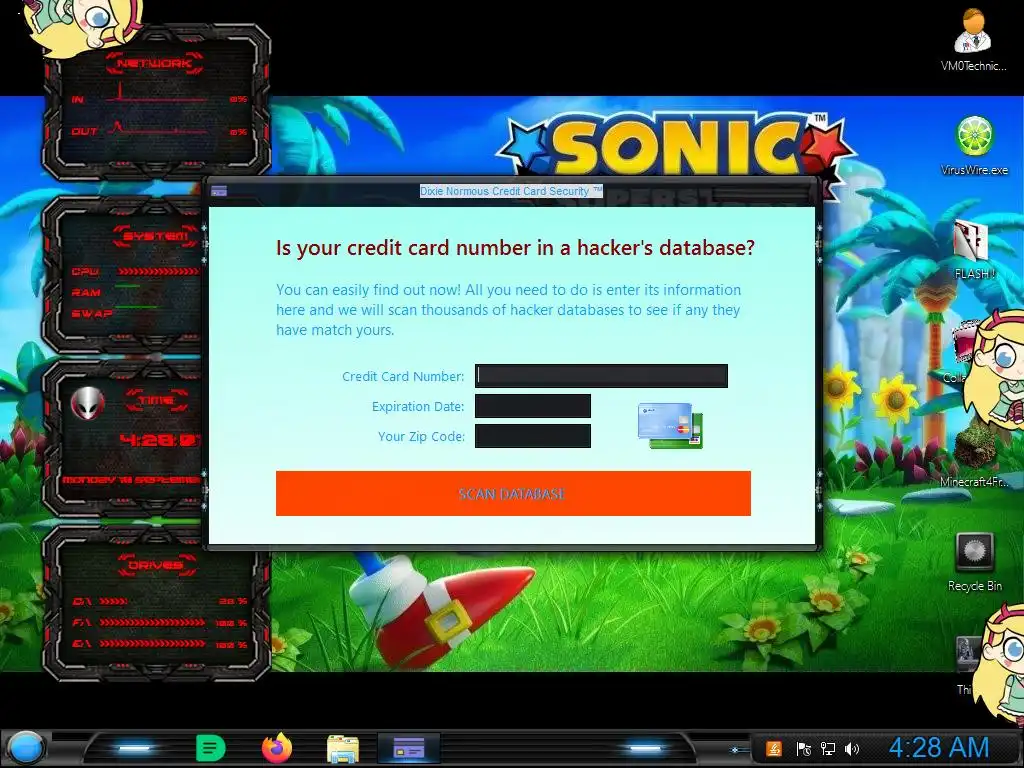Click the 4:28 AM taskbar clock
Viewport: 1024px width, 768px height.
coord(939,748)
